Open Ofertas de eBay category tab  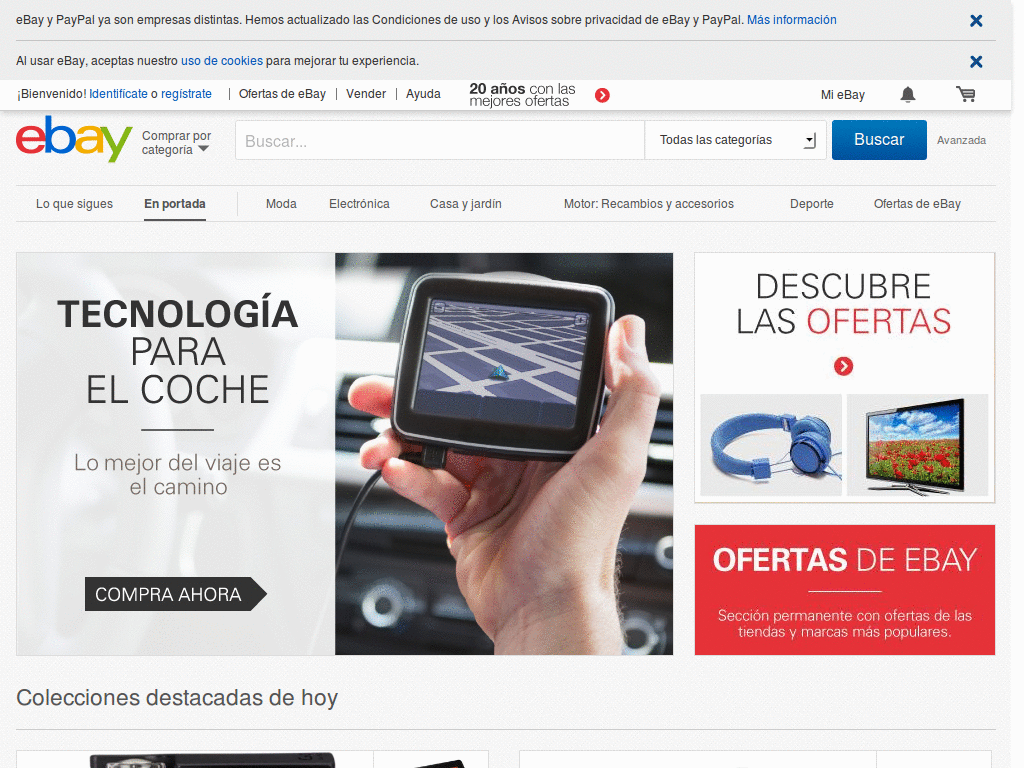click(x=917, y=204)
